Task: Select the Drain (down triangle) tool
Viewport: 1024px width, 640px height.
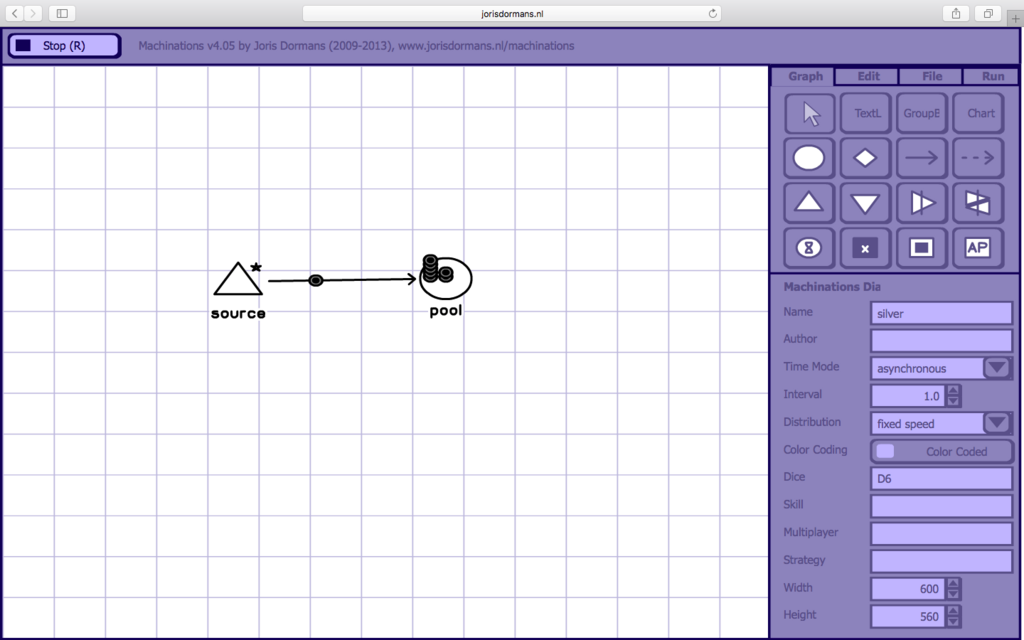Action: [865, 203]
